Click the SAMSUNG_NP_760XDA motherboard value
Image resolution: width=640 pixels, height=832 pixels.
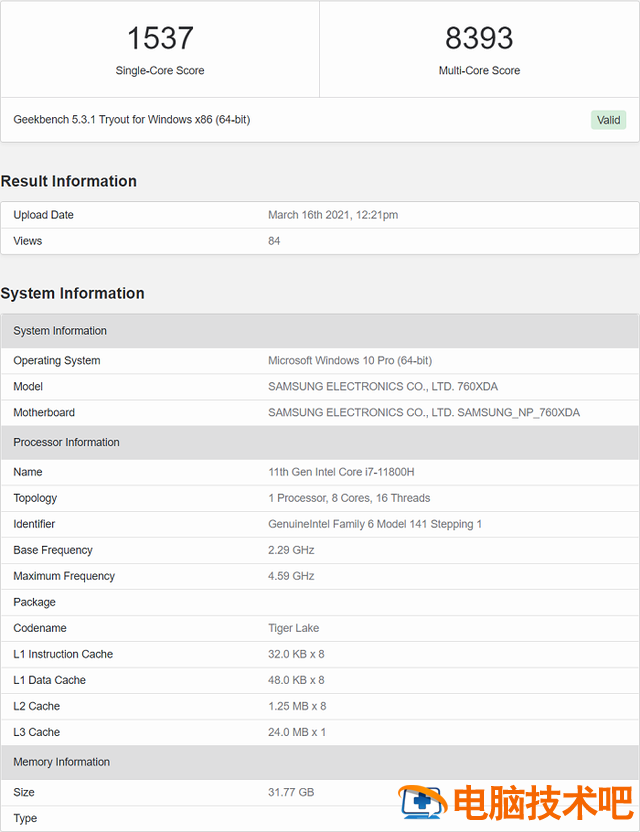423,413
